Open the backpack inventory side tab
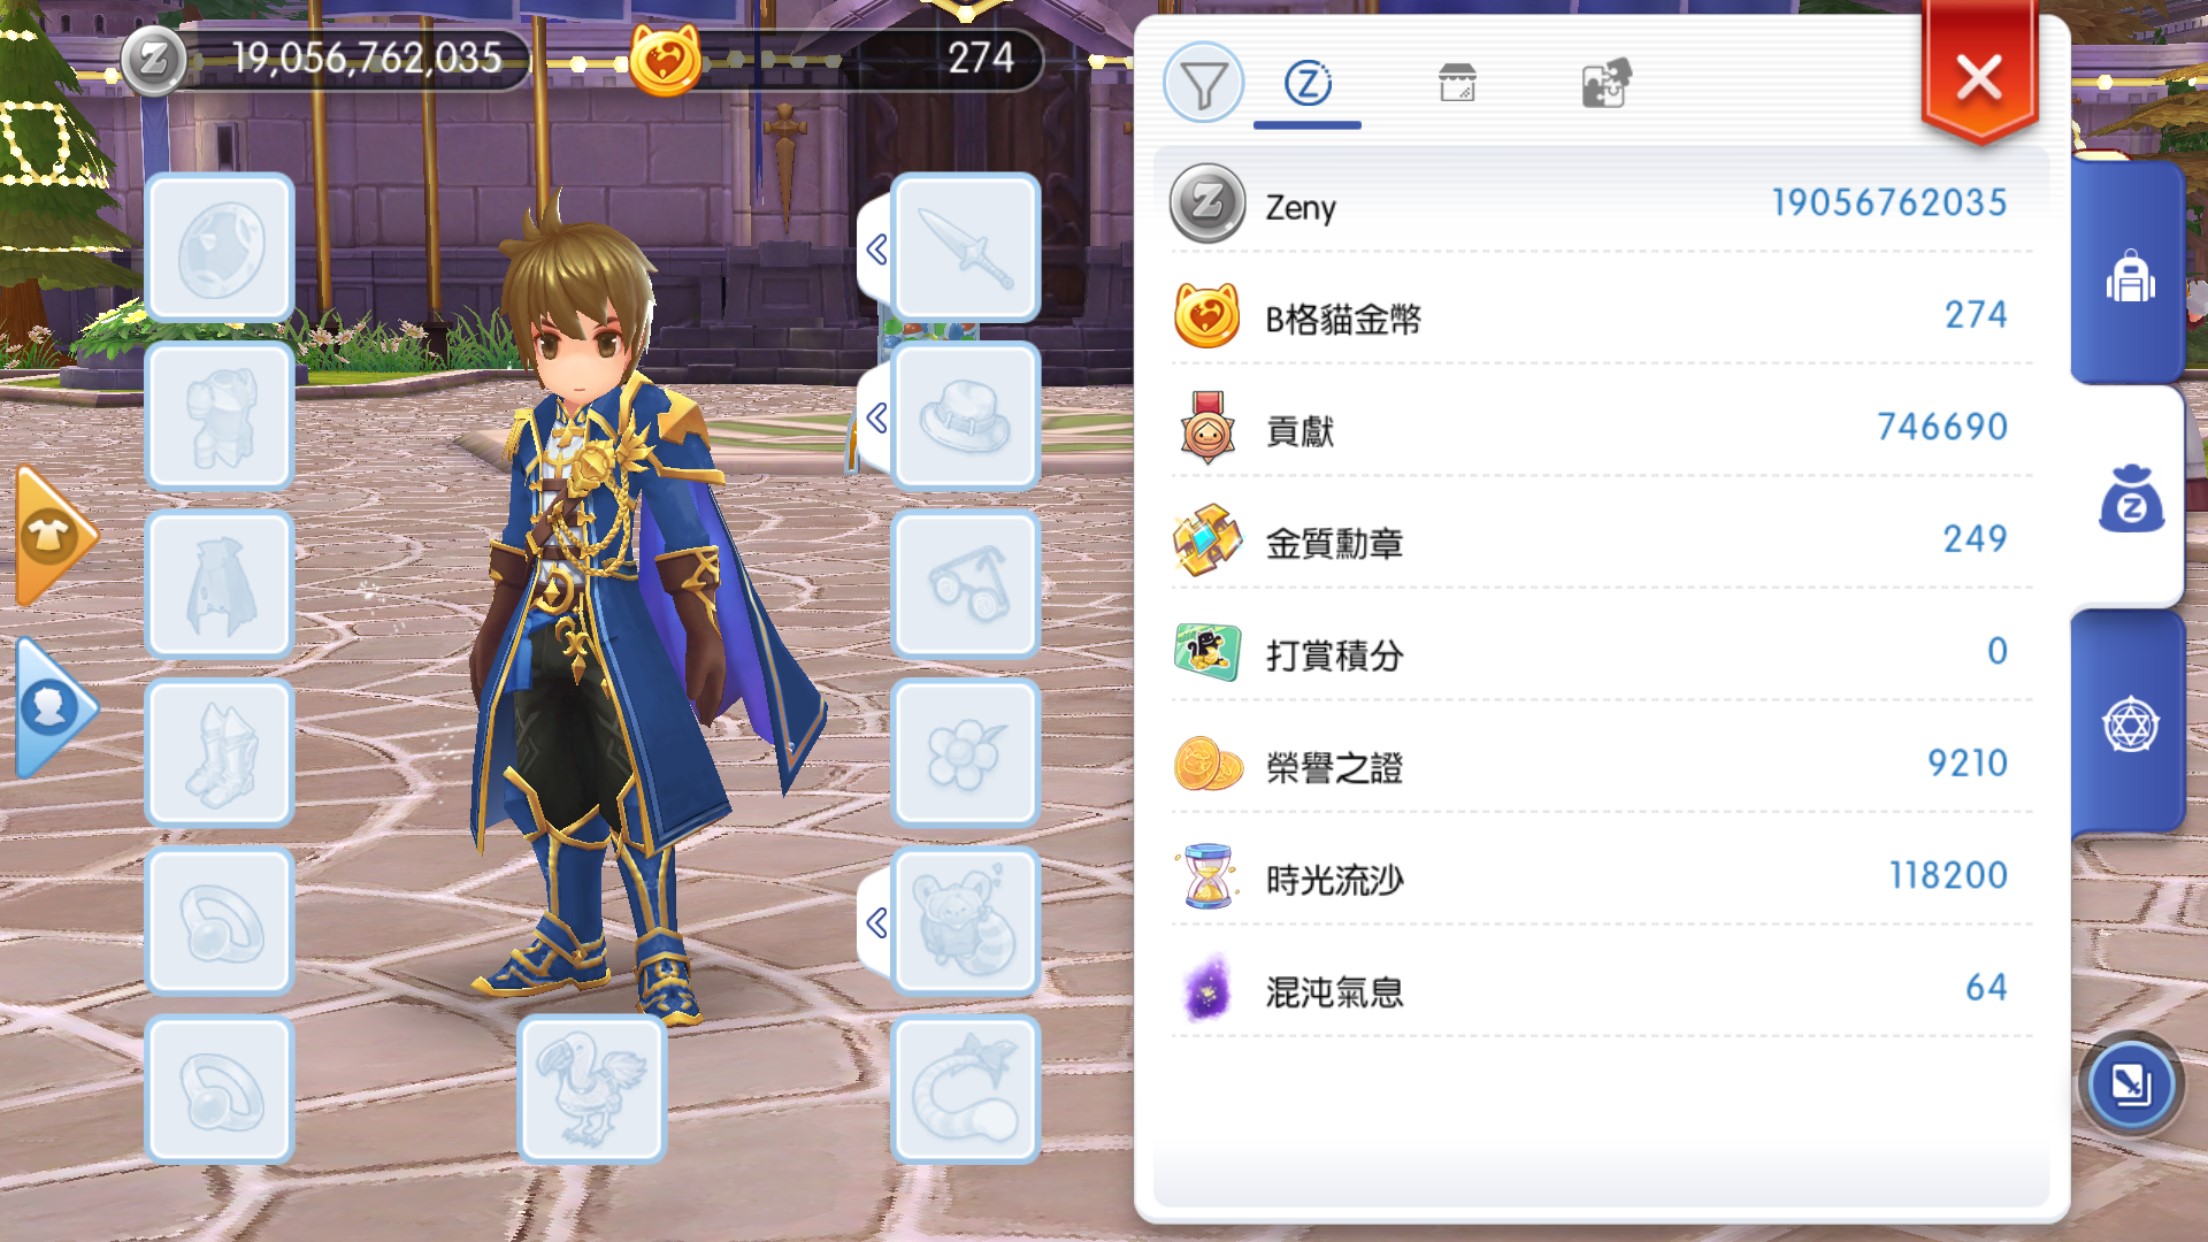The width and height of the screenshot is (2208, 1242). 2129,274
